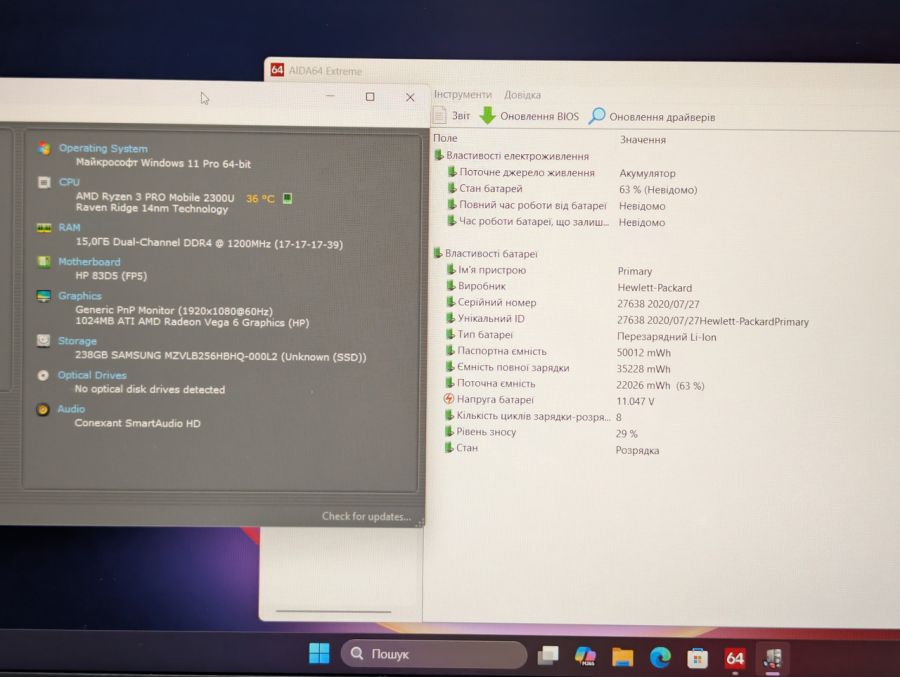Click the green CPU temperature indicator icon

point(288,199)
